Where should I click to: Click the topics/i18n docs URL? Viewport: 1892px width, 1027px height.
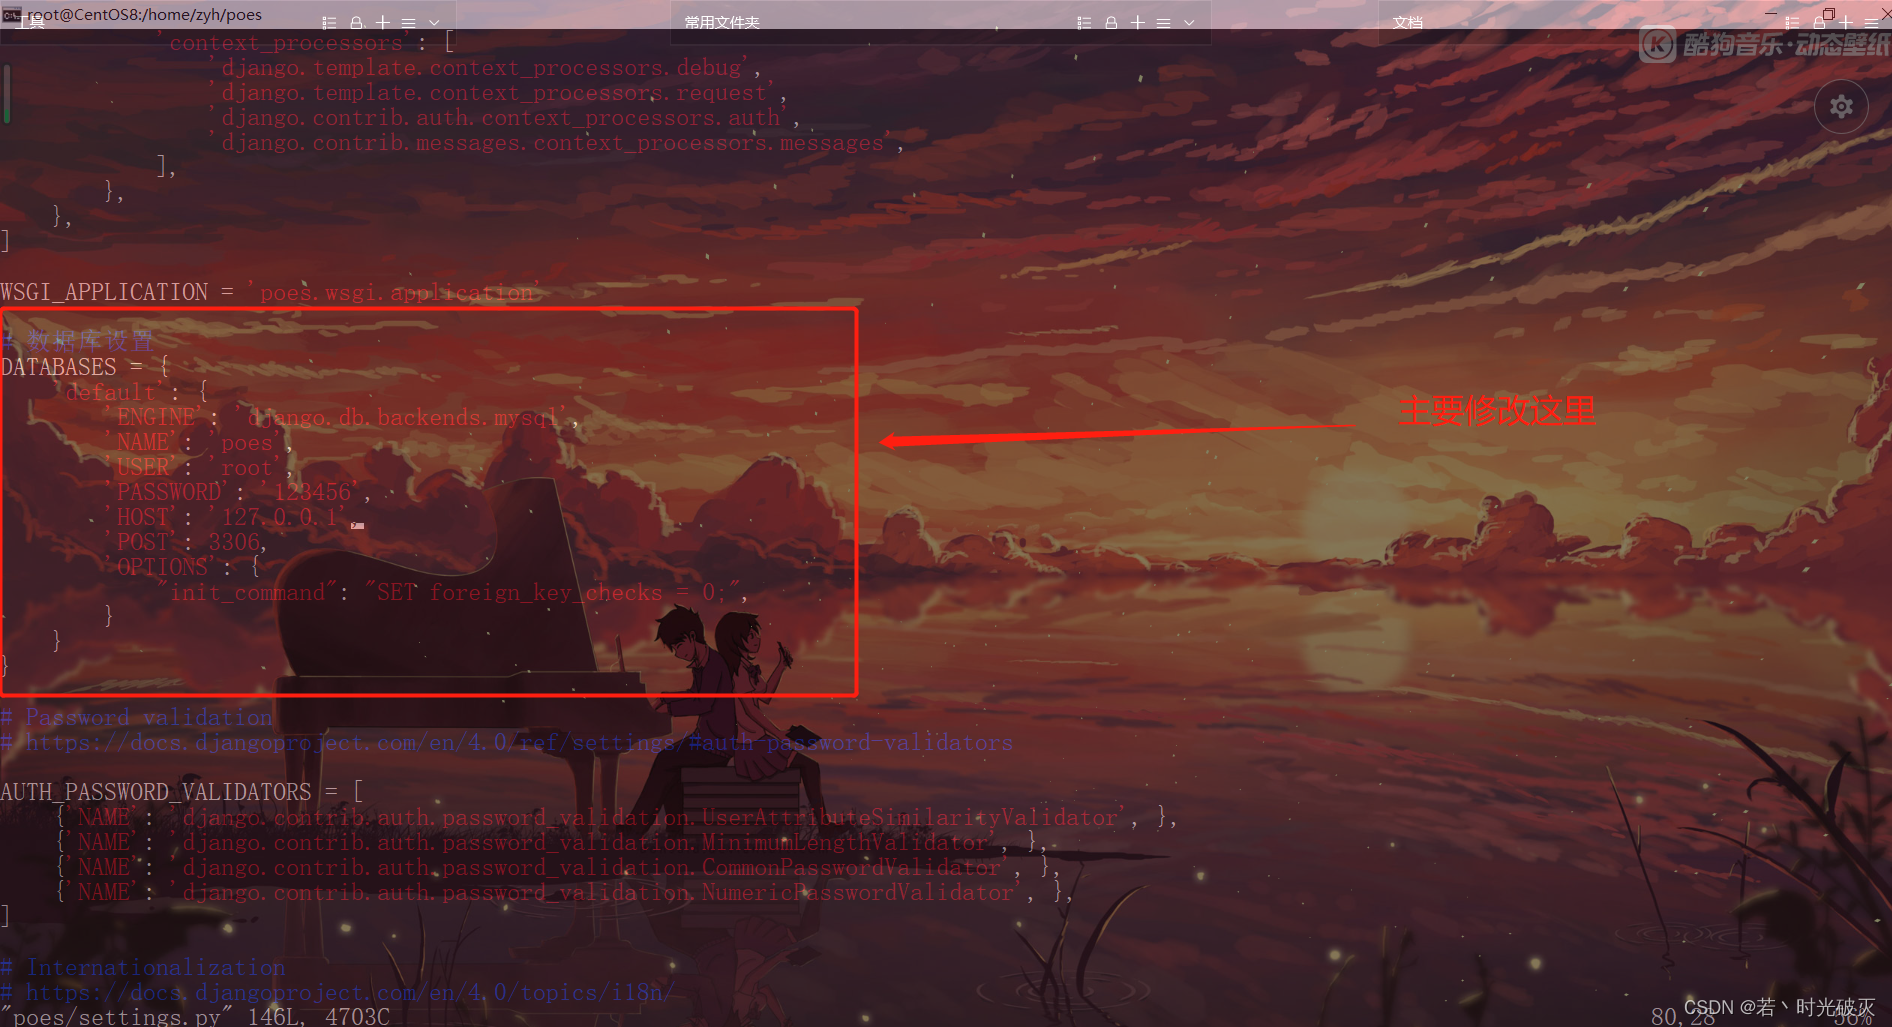click(351, 992)
